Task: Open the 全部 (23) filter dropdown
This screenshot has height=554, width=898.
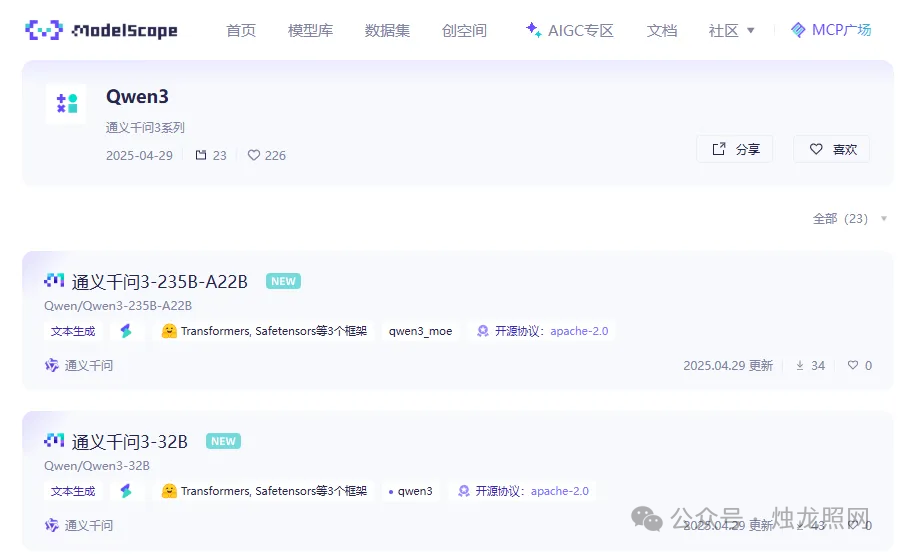Action: [850, 218]
